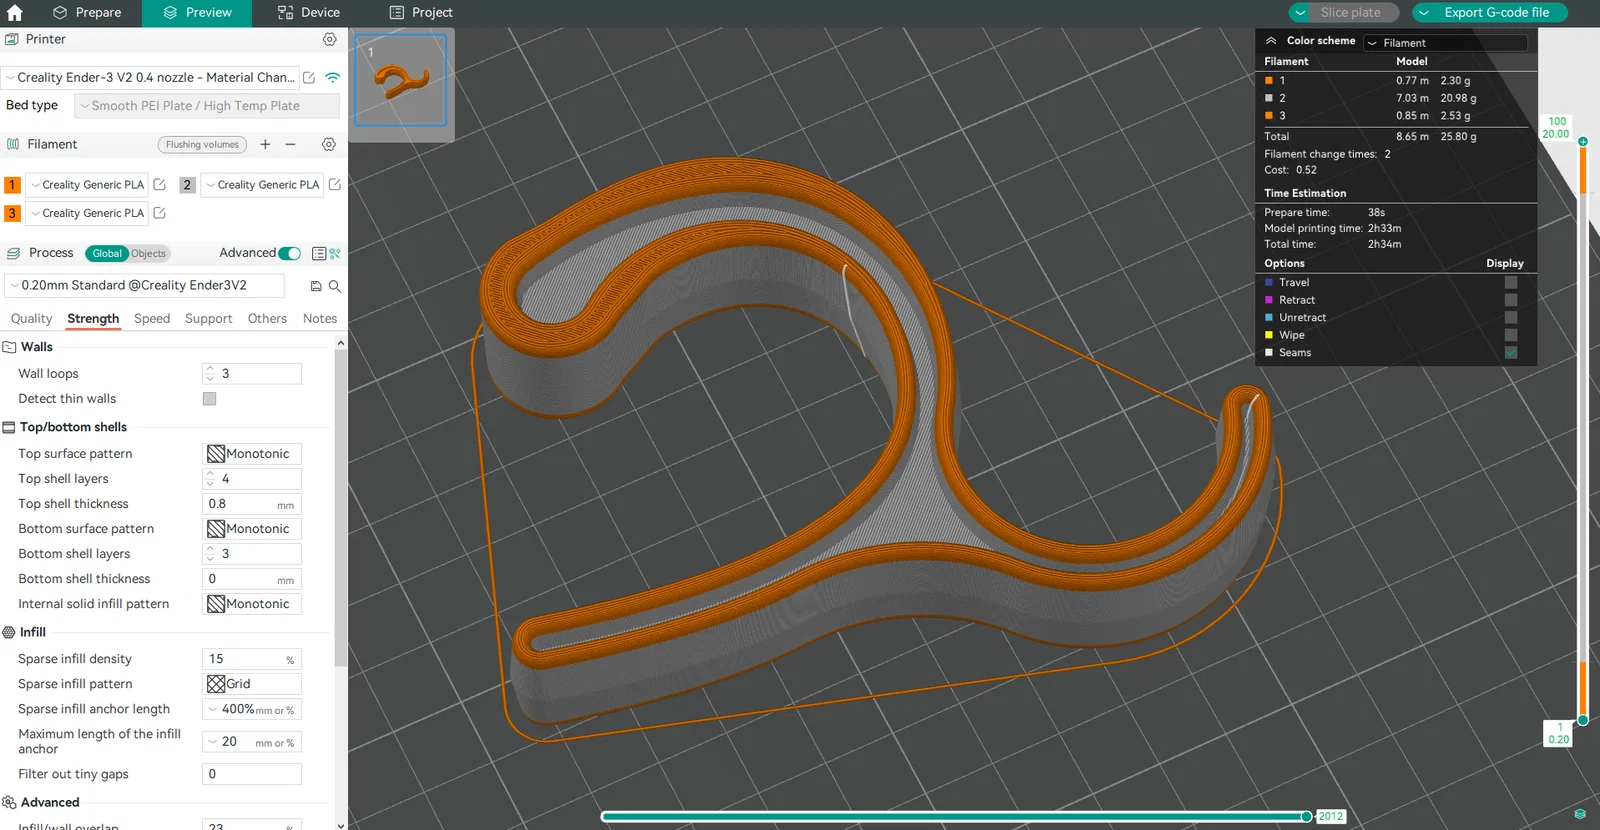Go to the home screen icon
The height and width of the screenshot is (830, 1600).
[14, 13]
